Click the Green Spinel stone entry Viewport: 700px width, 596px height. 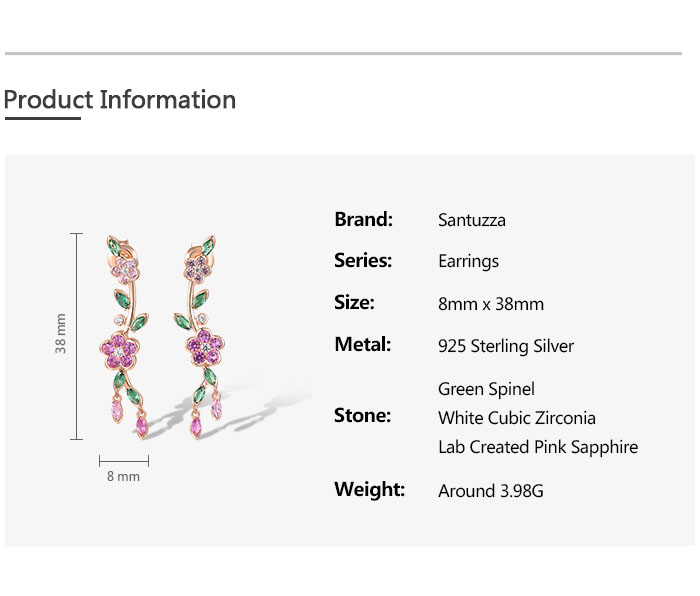486,389
